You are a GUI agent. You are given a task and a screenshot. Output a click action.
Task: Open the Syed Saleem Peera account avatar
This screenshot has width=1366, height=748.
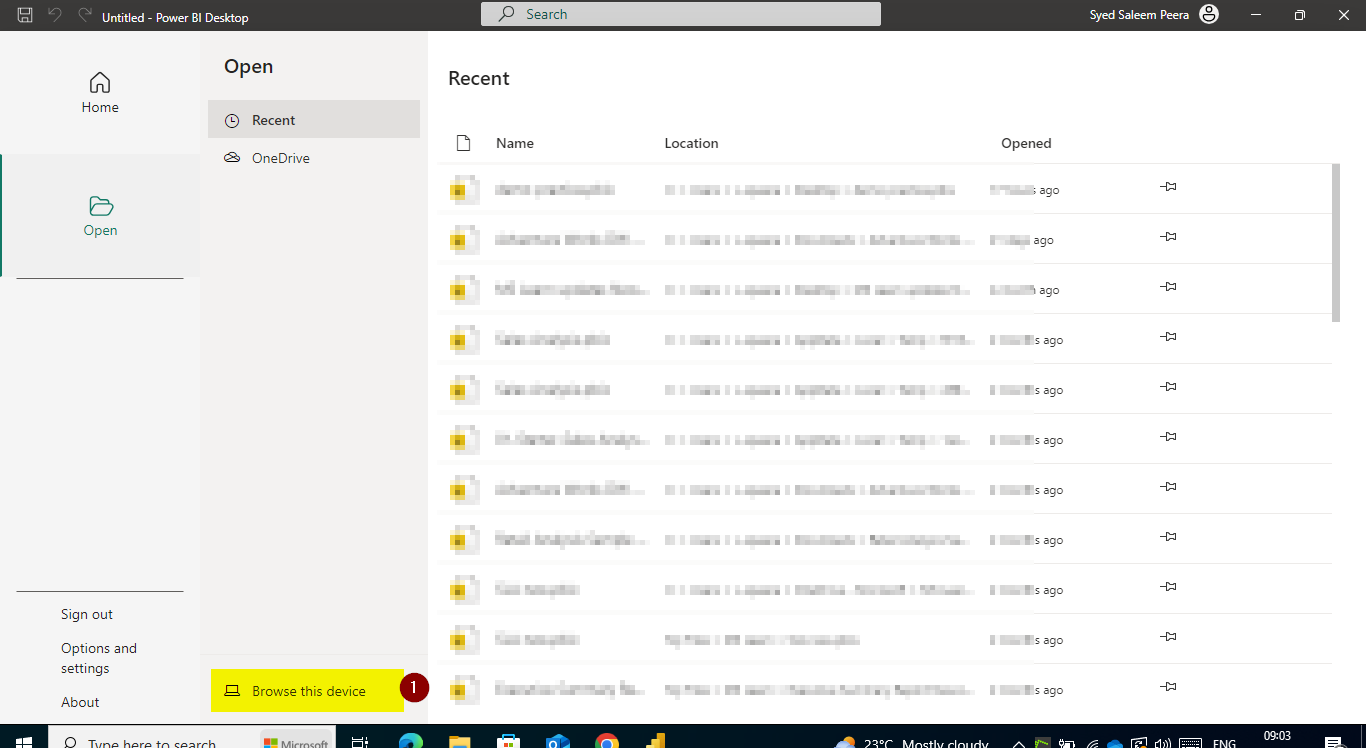click(1209, 15)
